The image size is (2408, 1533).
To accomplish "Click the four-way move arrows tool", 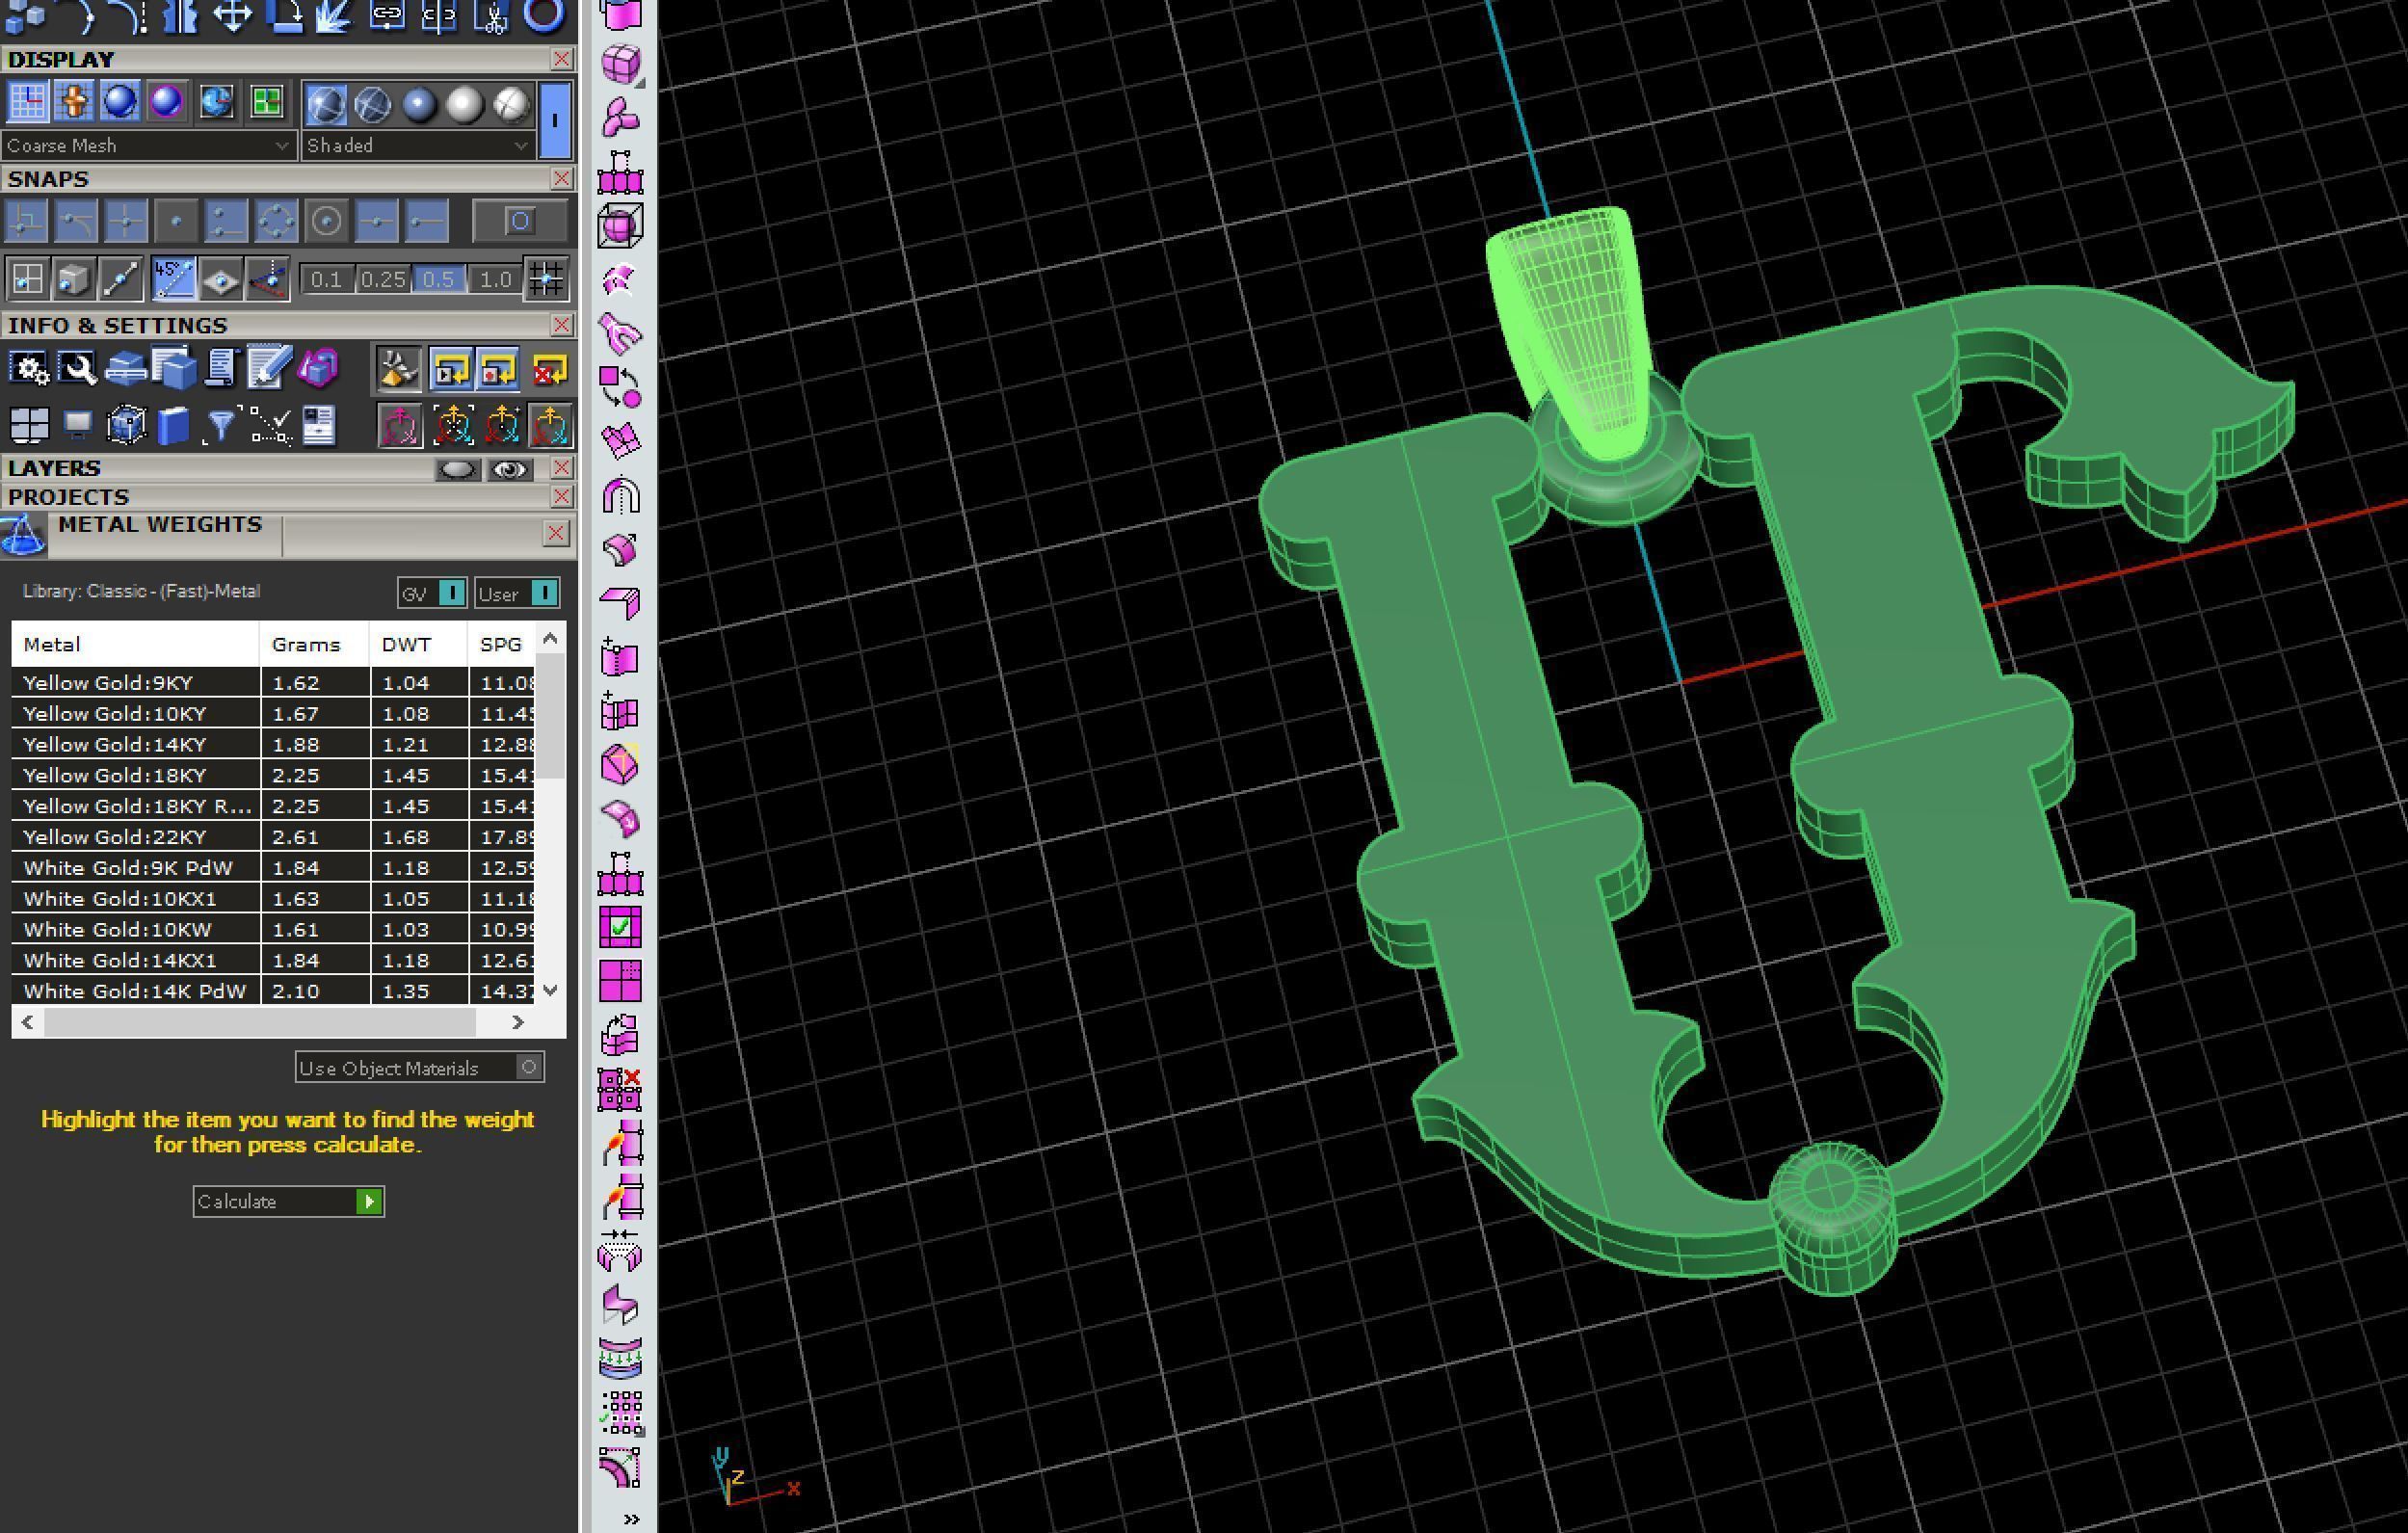I will coord(232,16).
